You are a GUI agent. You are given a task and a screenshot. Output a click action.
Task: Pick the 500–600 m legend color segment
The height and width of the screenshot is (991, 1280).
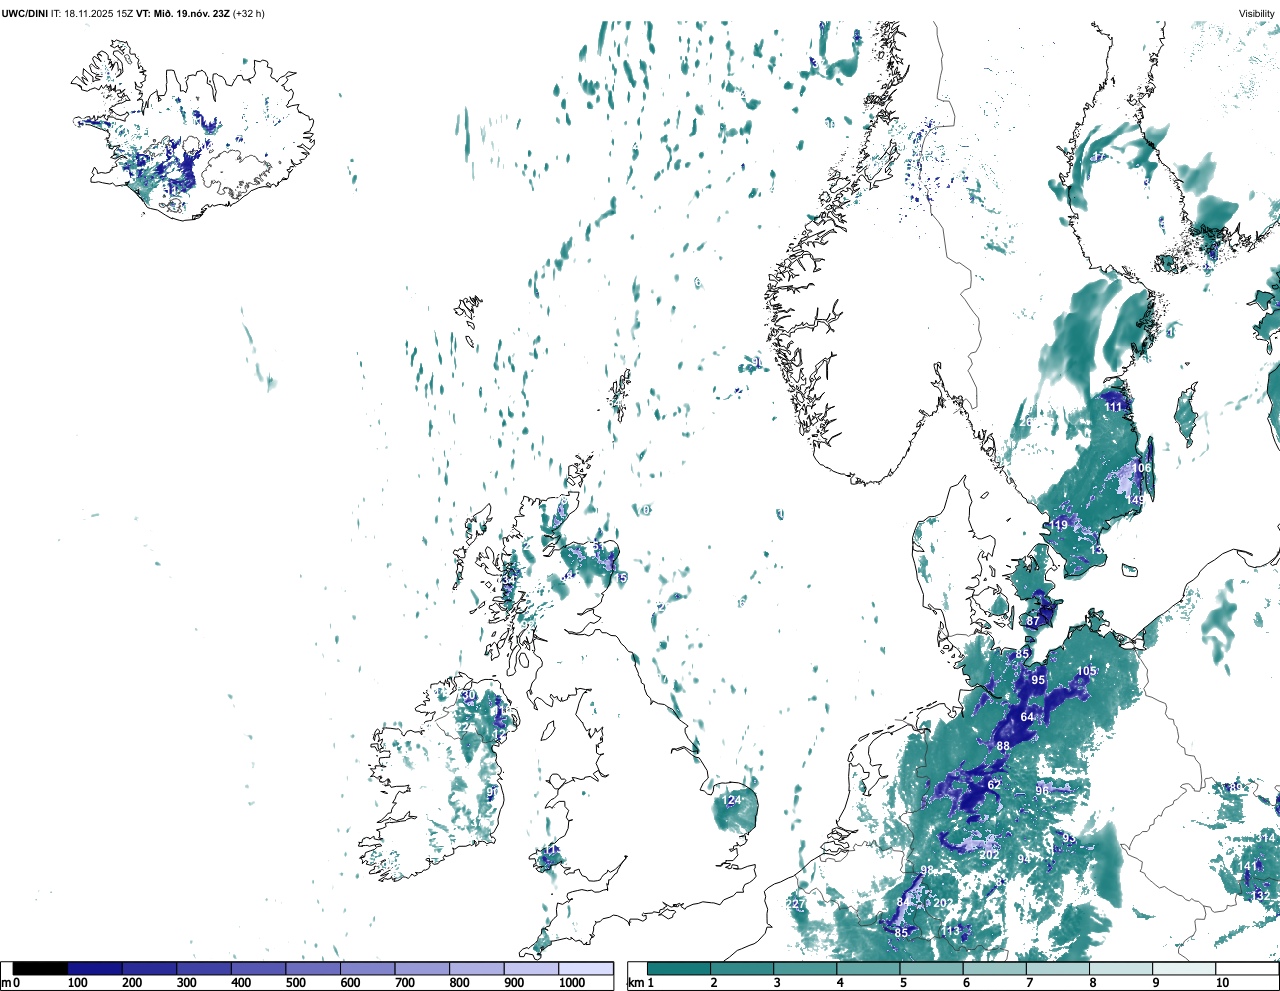(313, 968)
